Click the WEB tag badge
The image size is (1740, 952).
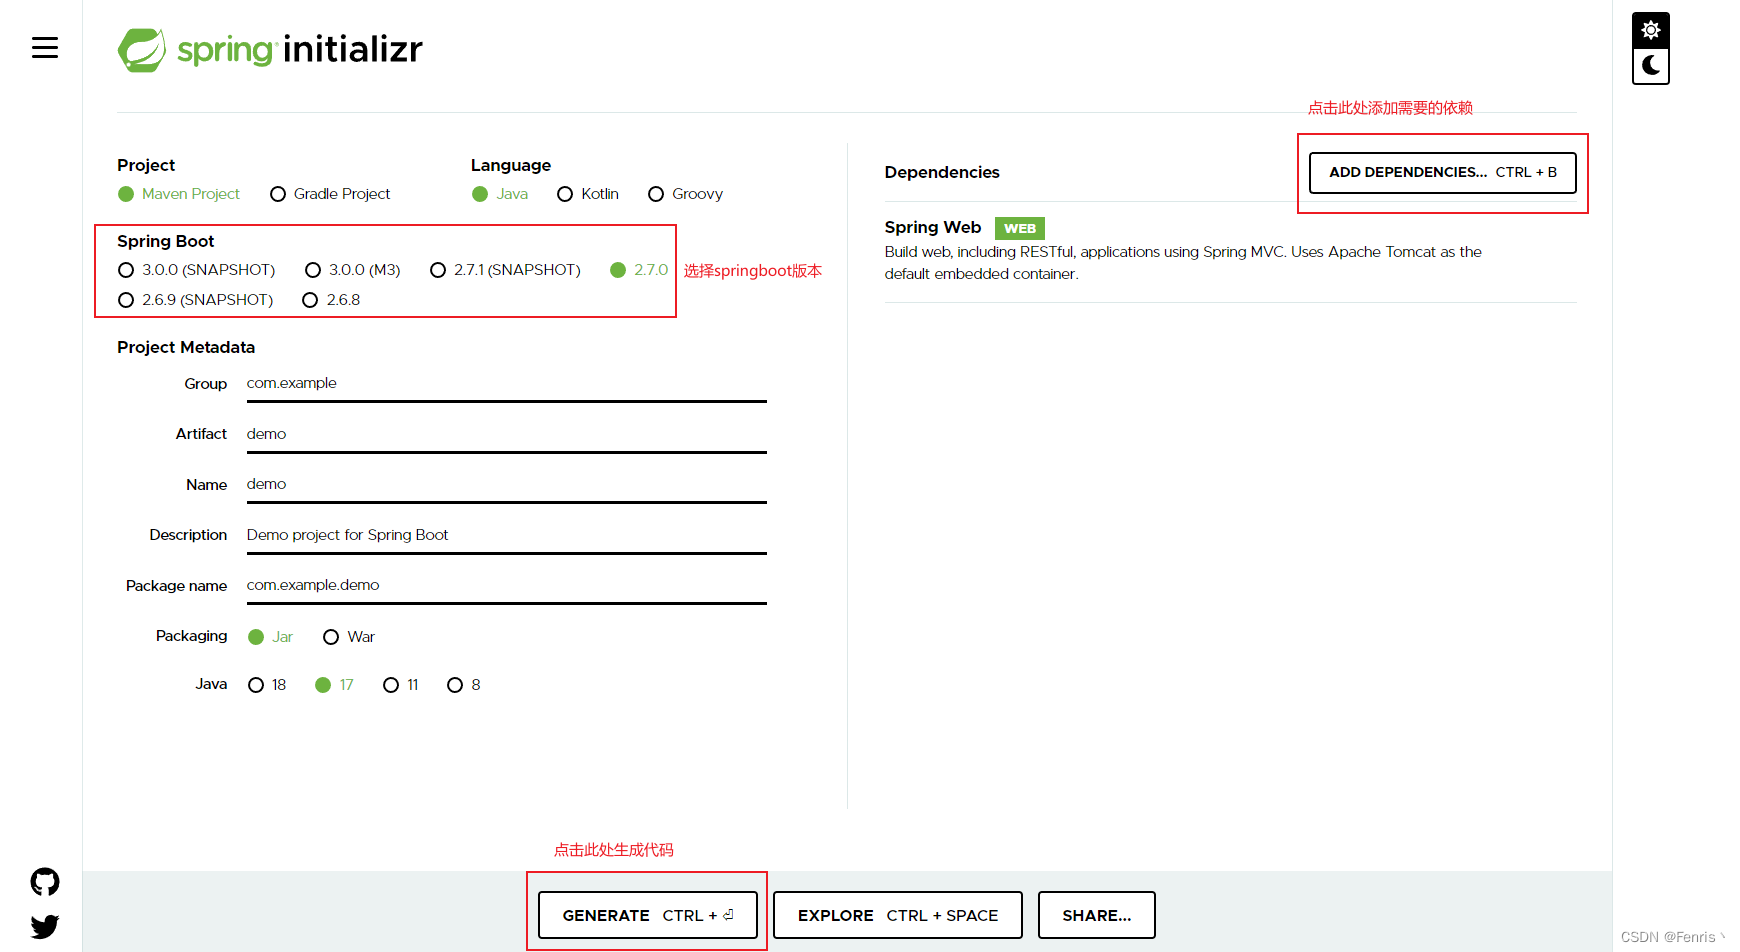tap(1020, 228)
